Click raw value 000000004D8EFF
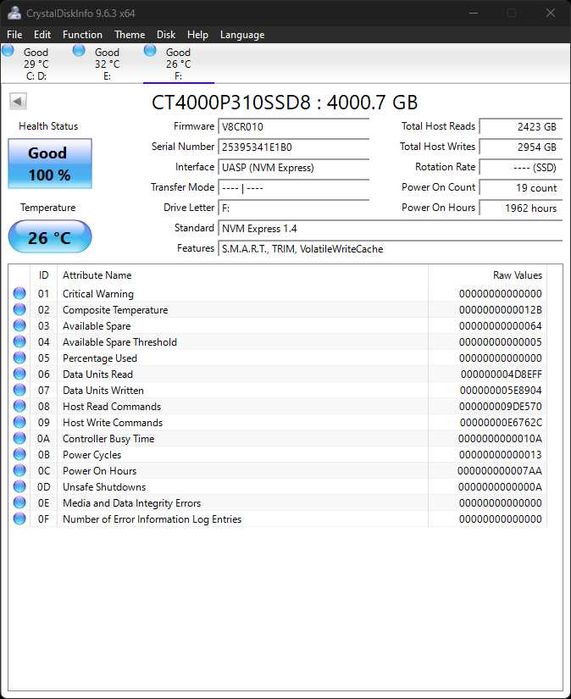The height and width of the screenshot is (699, 571). (x=501, y=374)
